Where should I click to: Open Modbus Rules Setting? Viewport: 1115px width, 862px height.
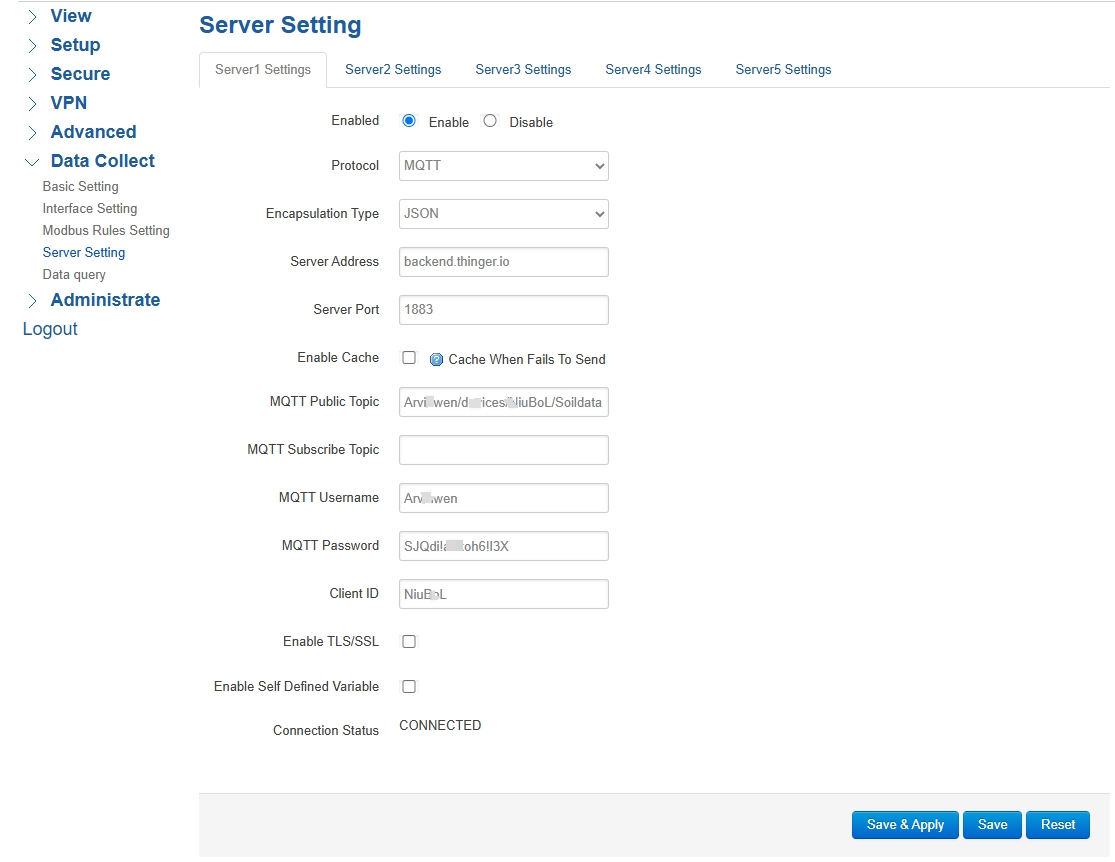(106, 230)
